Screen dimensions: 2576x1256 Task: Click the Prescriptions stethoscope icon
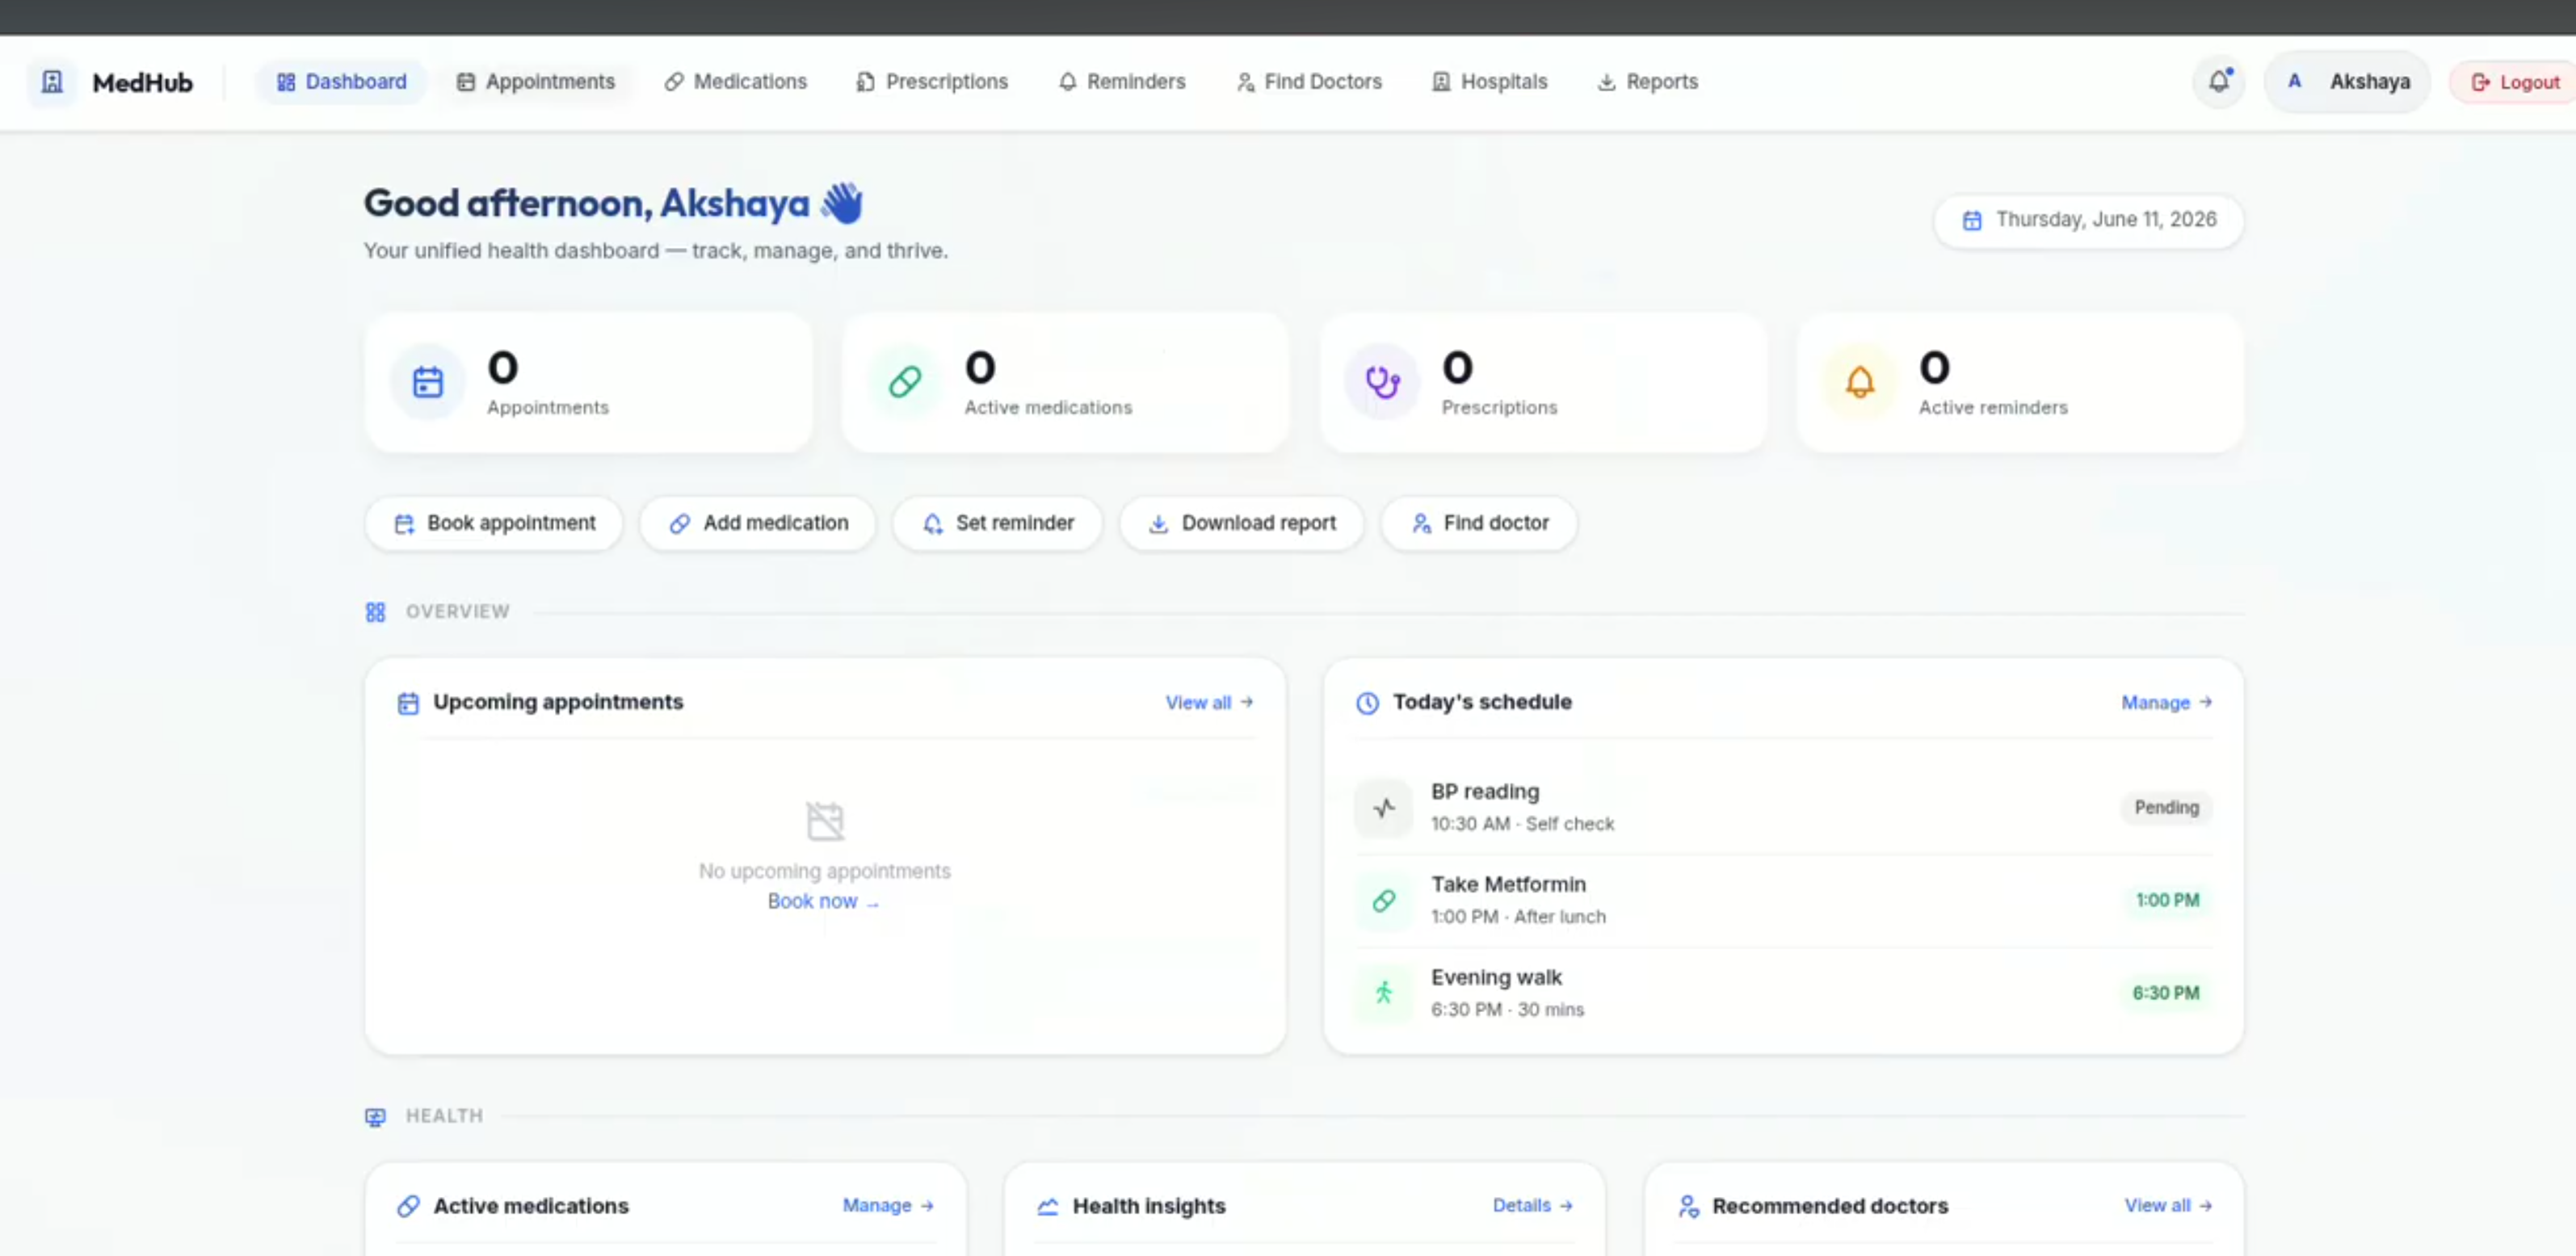[1382, 382]
